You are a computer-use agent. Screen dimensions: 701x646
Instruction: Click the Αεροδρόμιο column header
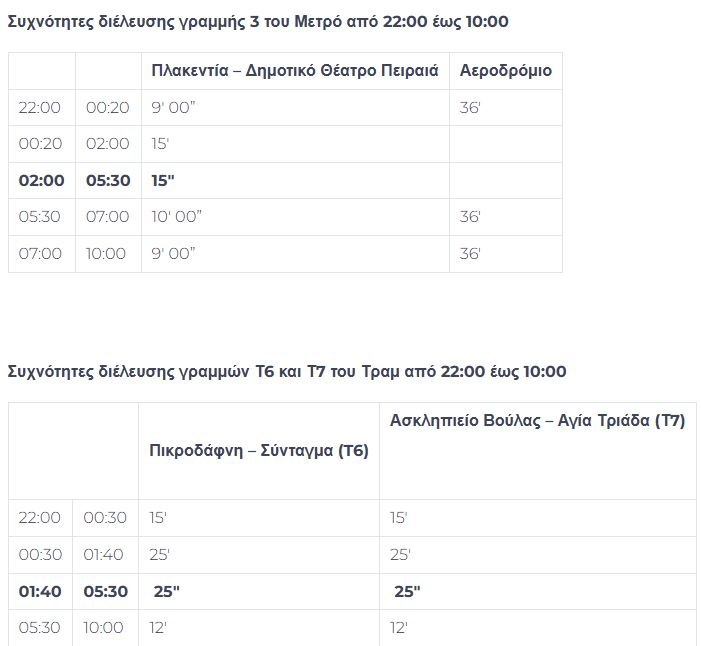pyautogui.click(x=505, y=71)
